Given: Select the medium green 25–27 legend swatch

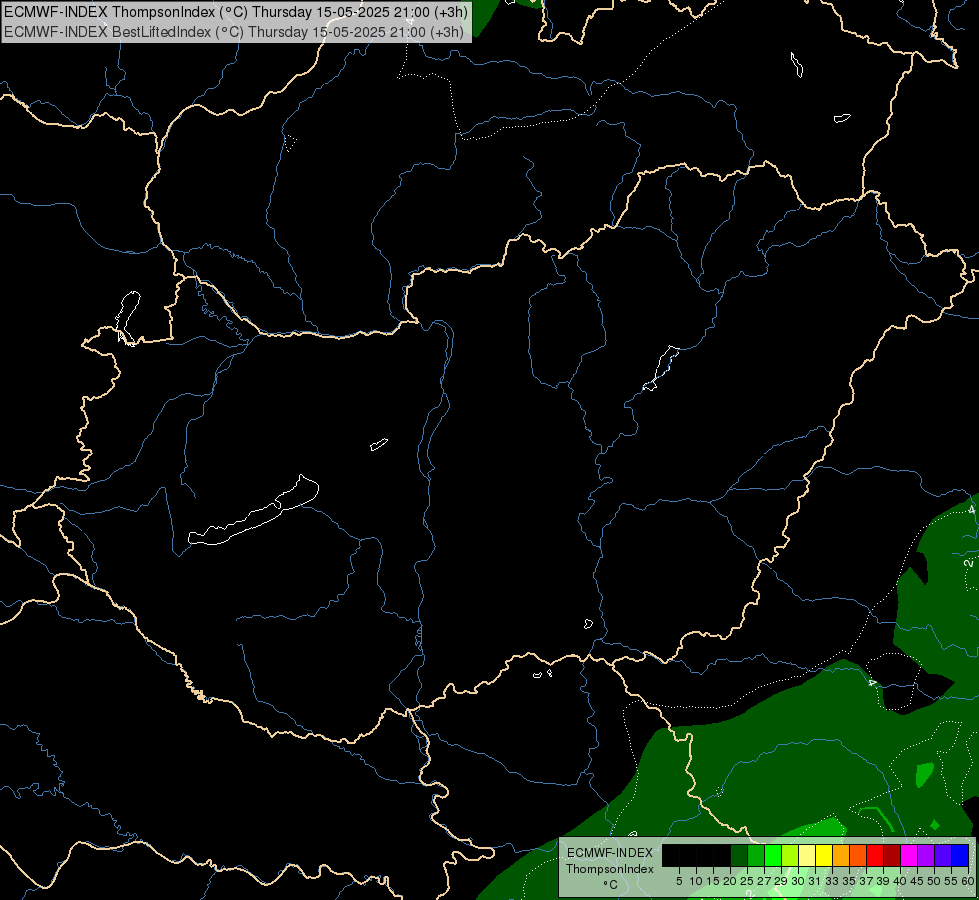Looking at the screenshot, I should tap(756, 855).
